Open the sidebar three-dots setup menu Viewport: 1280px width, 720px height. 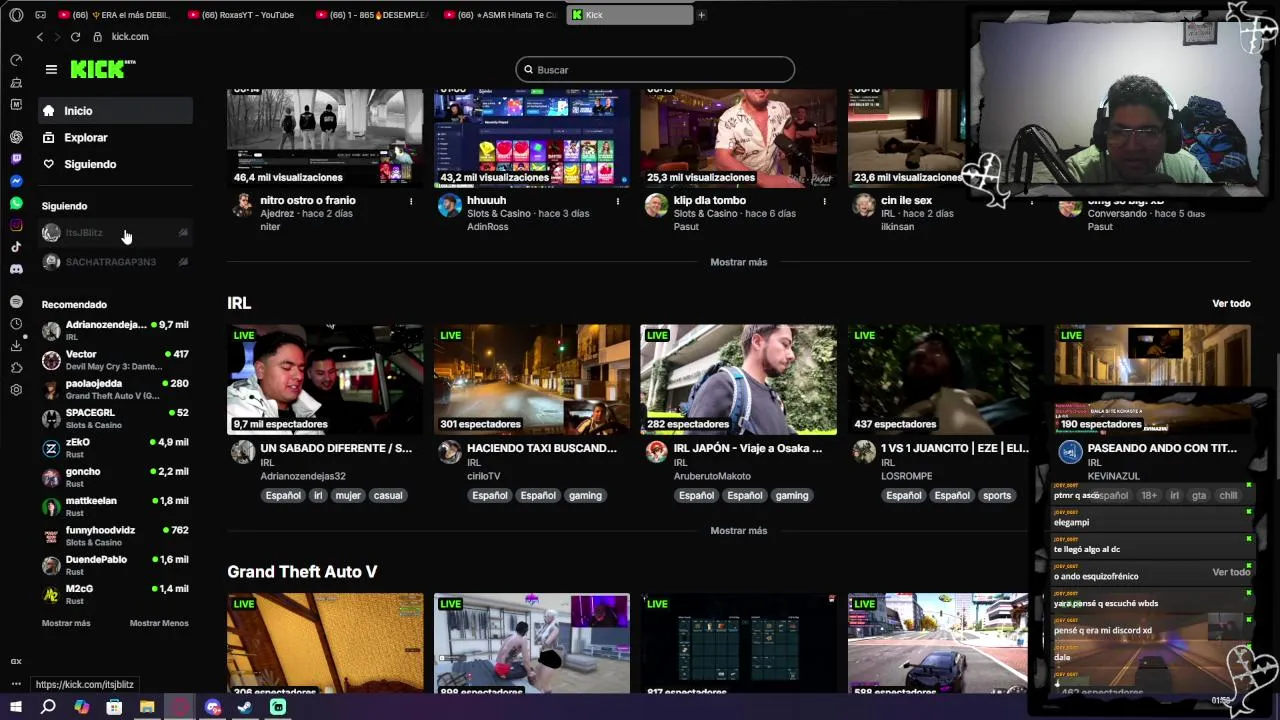[x=16, y=684]
